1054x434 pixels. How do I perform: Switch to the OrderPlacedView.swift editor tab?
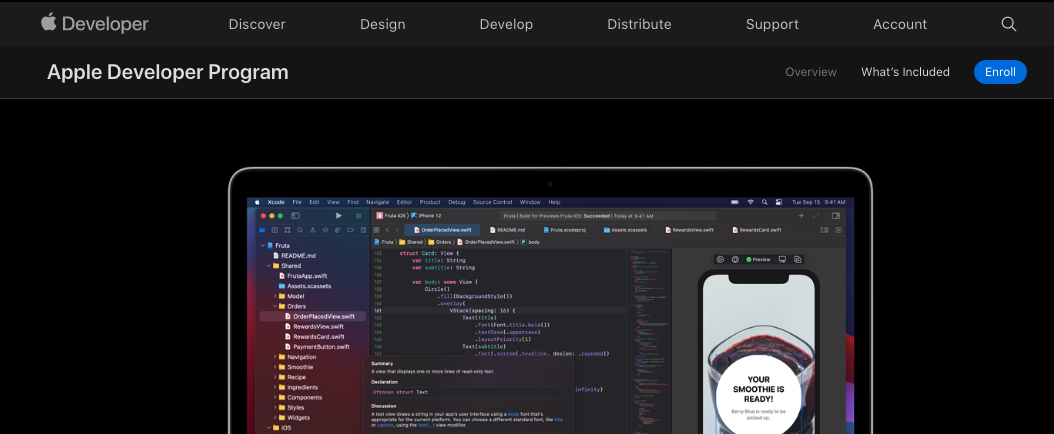[x=442, y=230]
